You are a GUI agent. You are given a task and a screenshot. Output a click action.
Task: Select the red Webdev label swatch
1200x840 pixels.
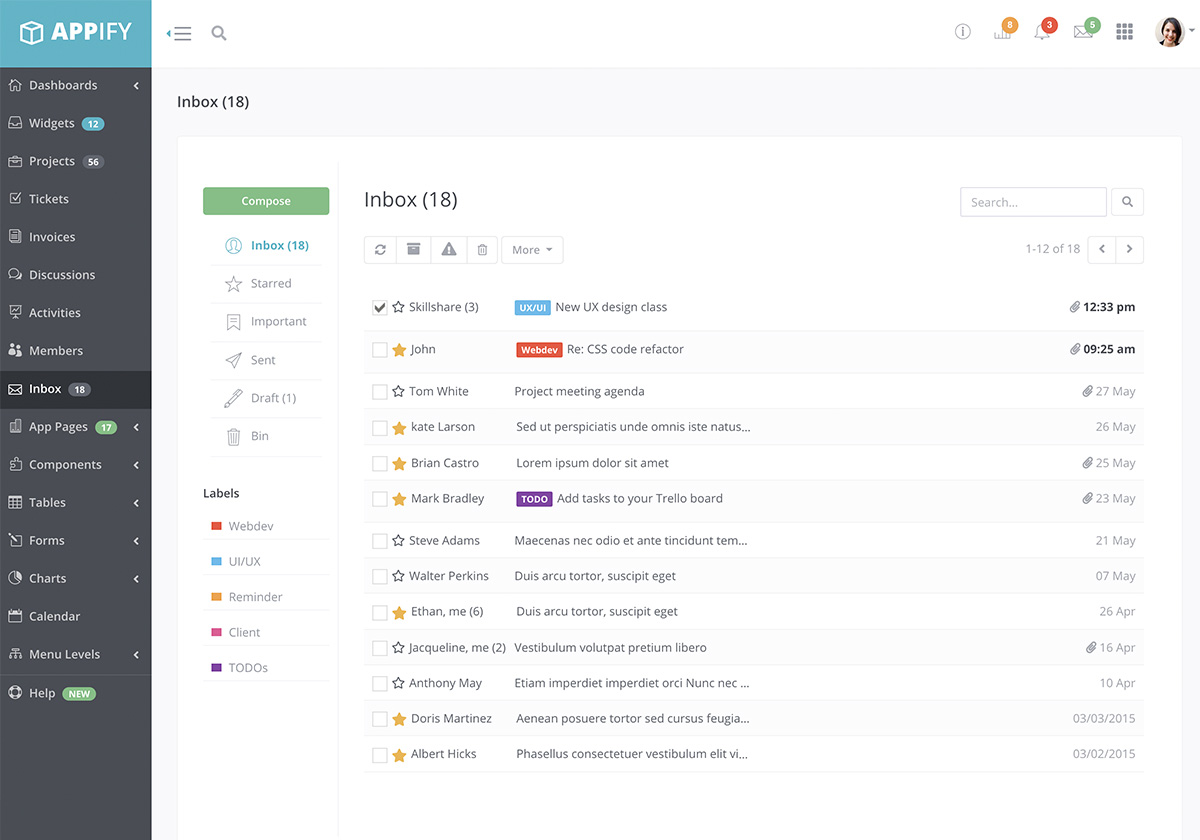[216, 526]
